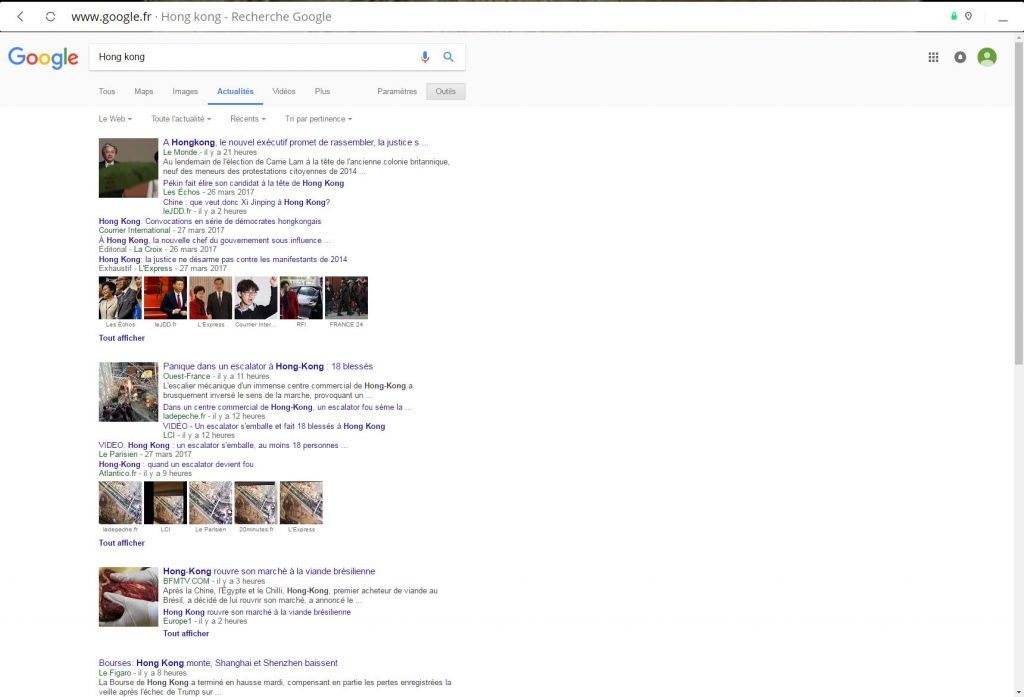Switch to the Vidéos tab
The image size is (1024, 697).
tap(284, 91)
